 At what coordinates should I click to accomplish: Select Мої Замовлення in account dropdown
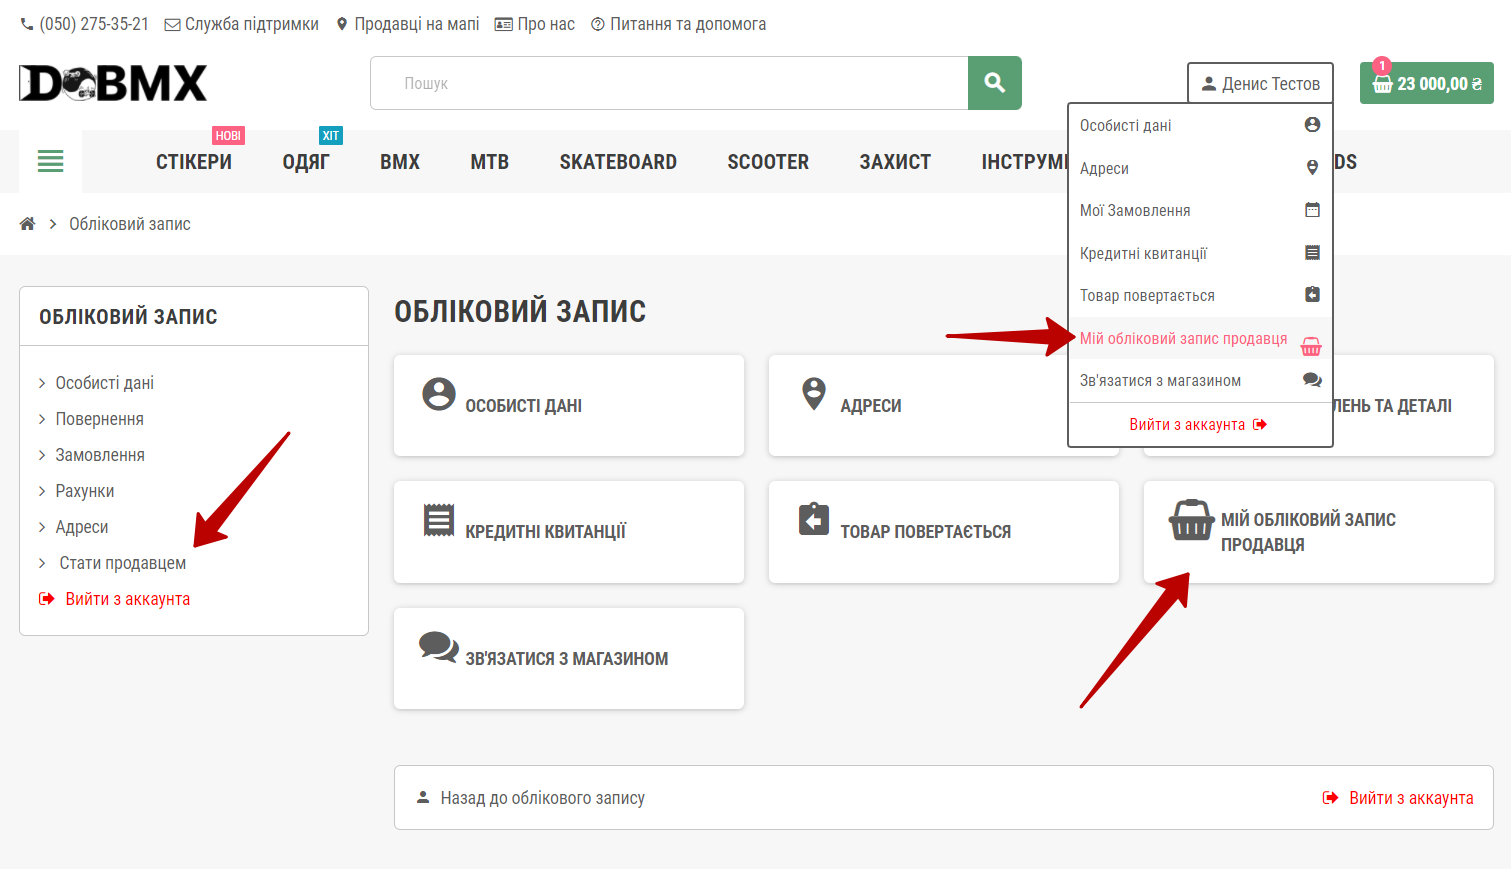point(1200,210)
